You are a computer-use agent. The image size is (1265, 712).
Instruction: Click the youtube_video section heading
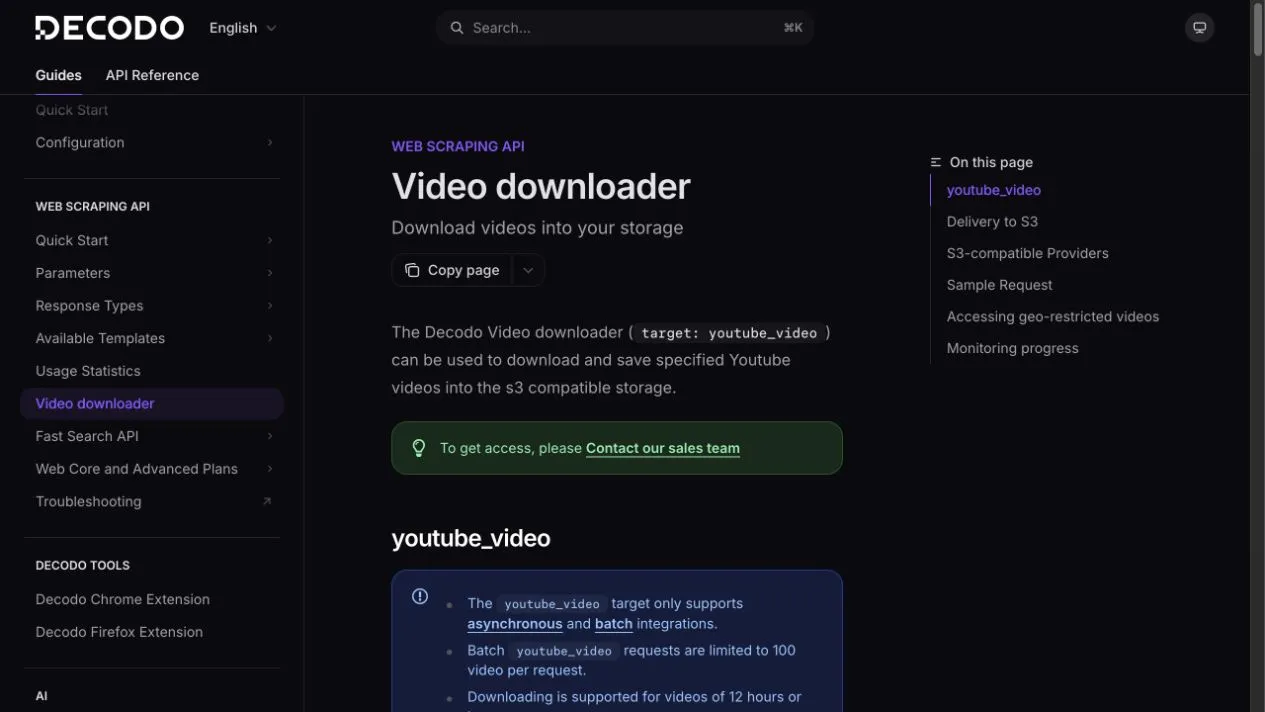pos(471,538)
